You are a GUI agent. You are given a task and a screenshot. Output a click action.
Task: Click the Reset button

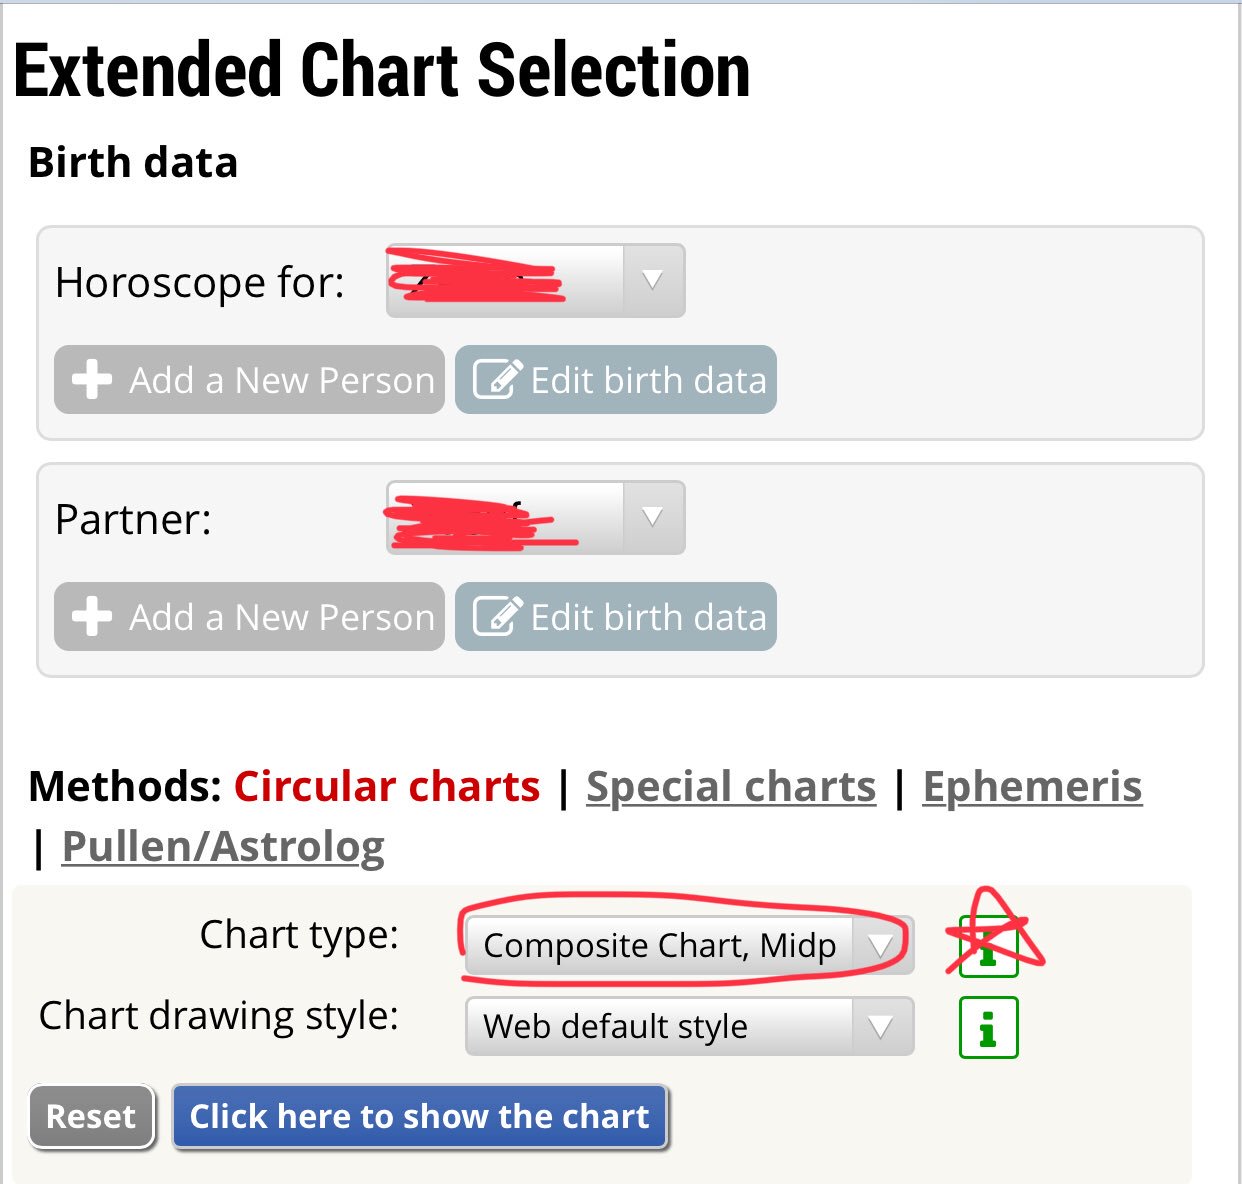tap(91, 1116)
